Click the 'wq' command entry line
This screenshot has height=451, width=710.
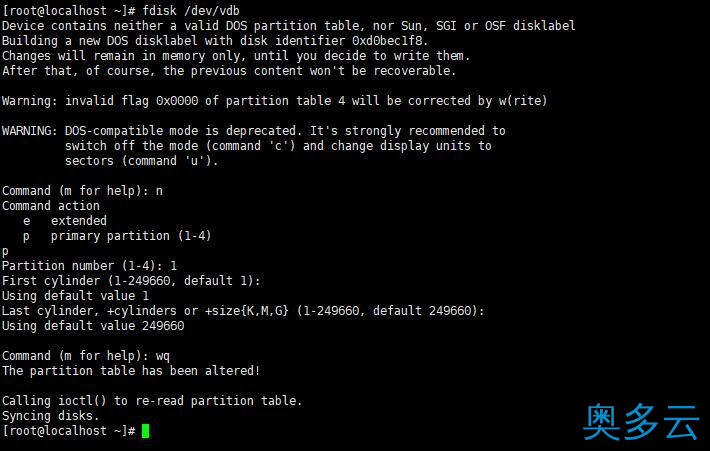pos(86,356)
